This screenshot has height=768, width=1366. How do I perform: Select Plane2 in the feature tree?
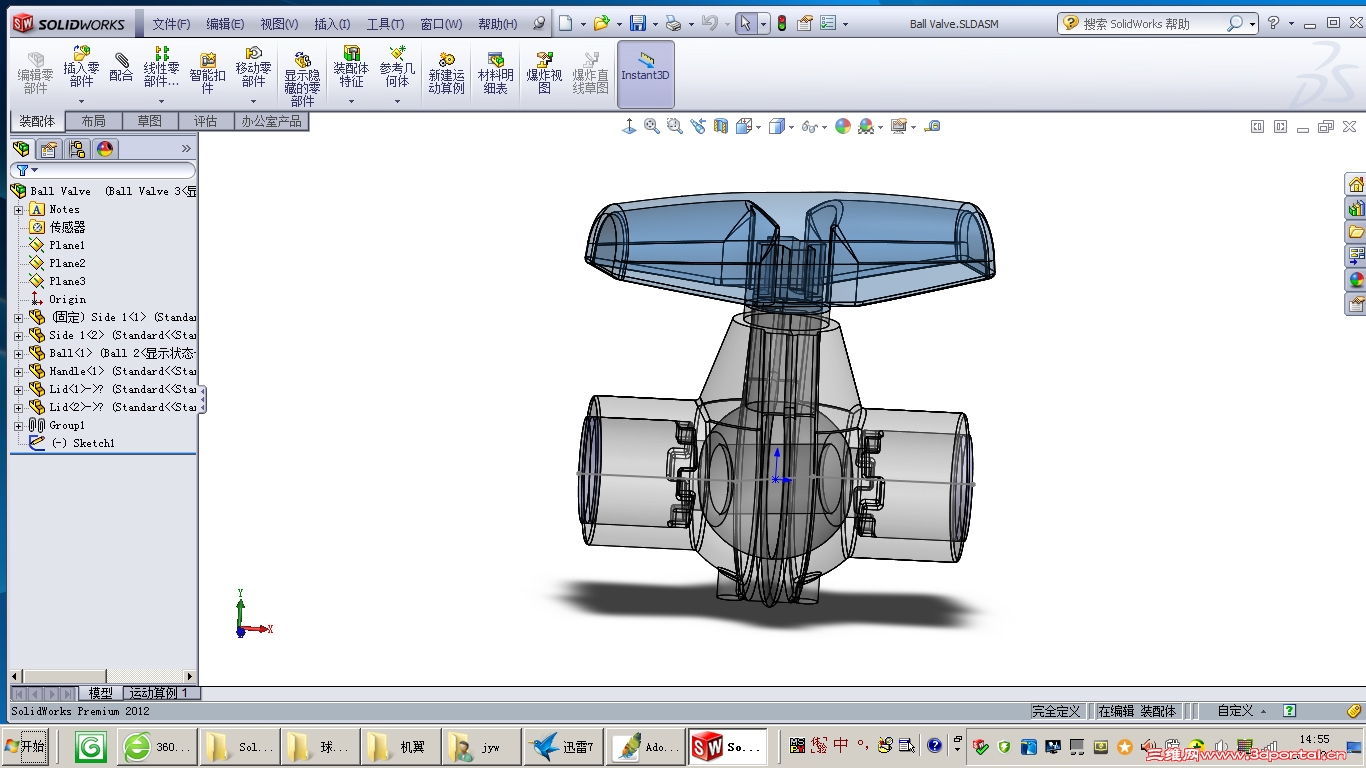[x=67, y=263]
